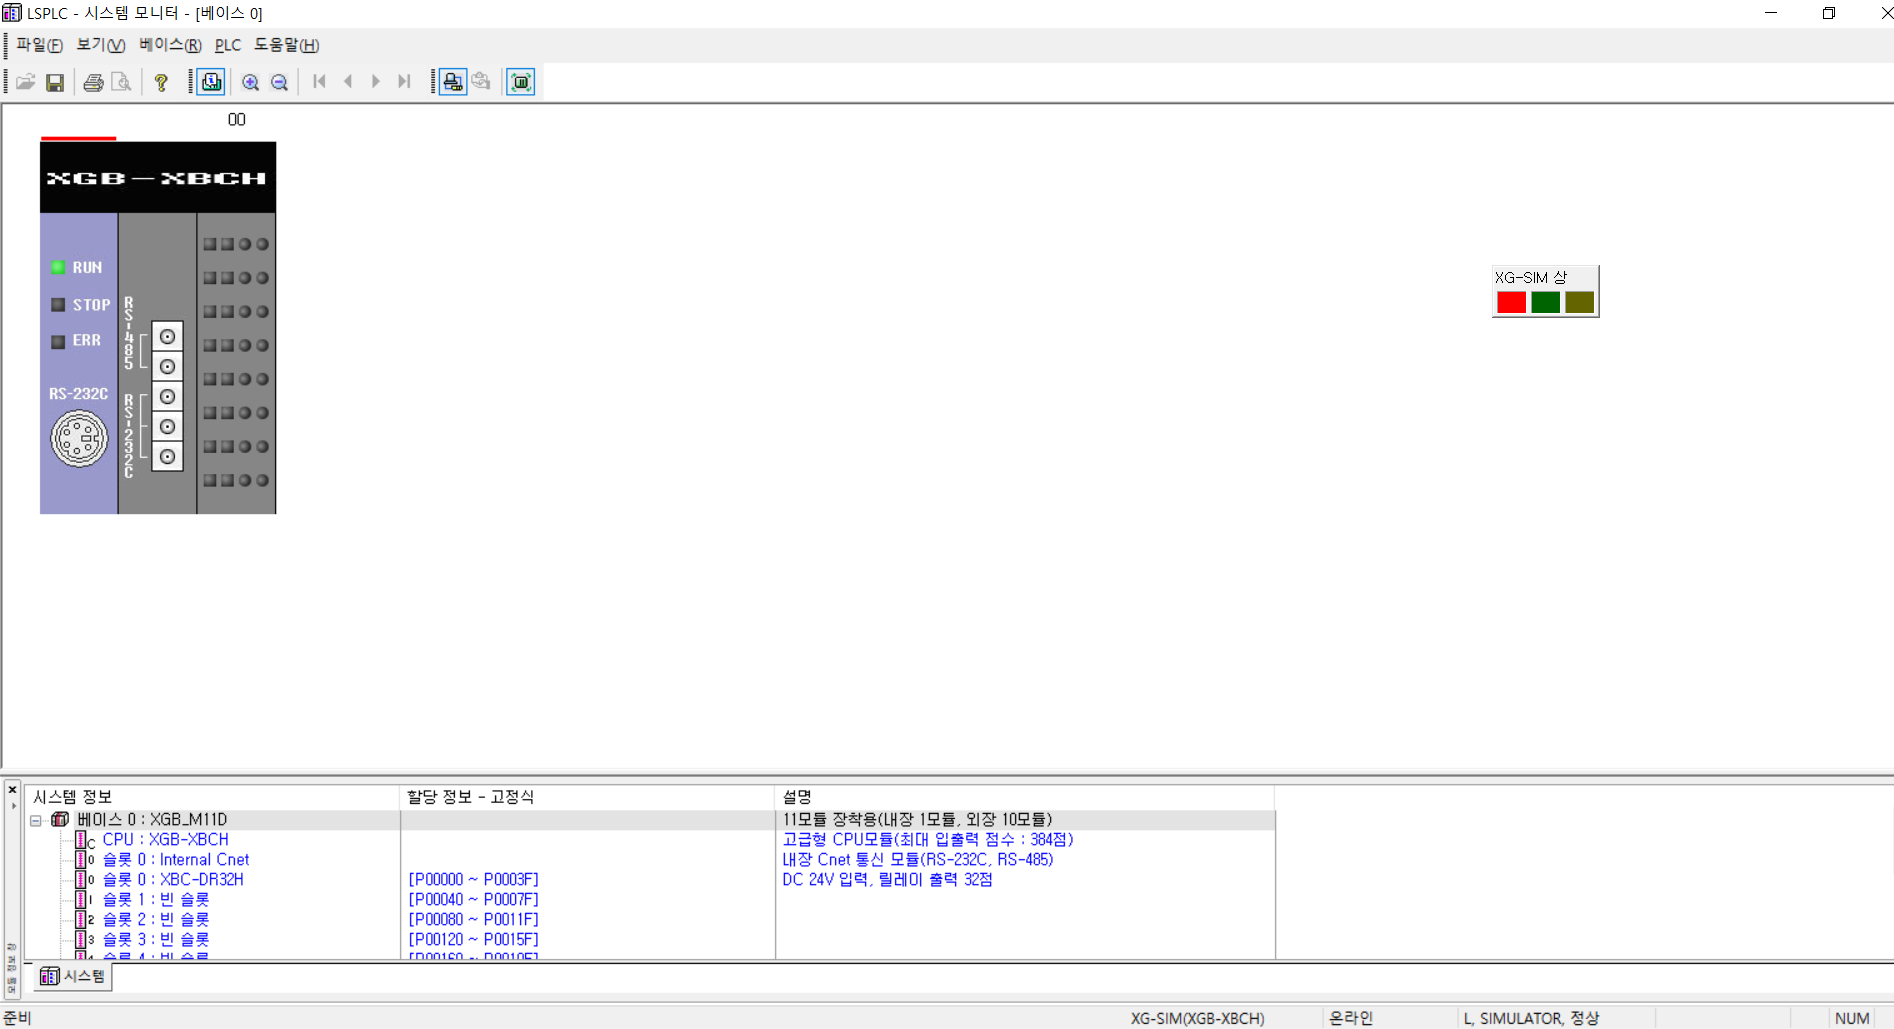Screen dimensions: 1894x1029
Task: Click status bar text L, SIMULATOR, 정상
Action: coord(1531,1018)
